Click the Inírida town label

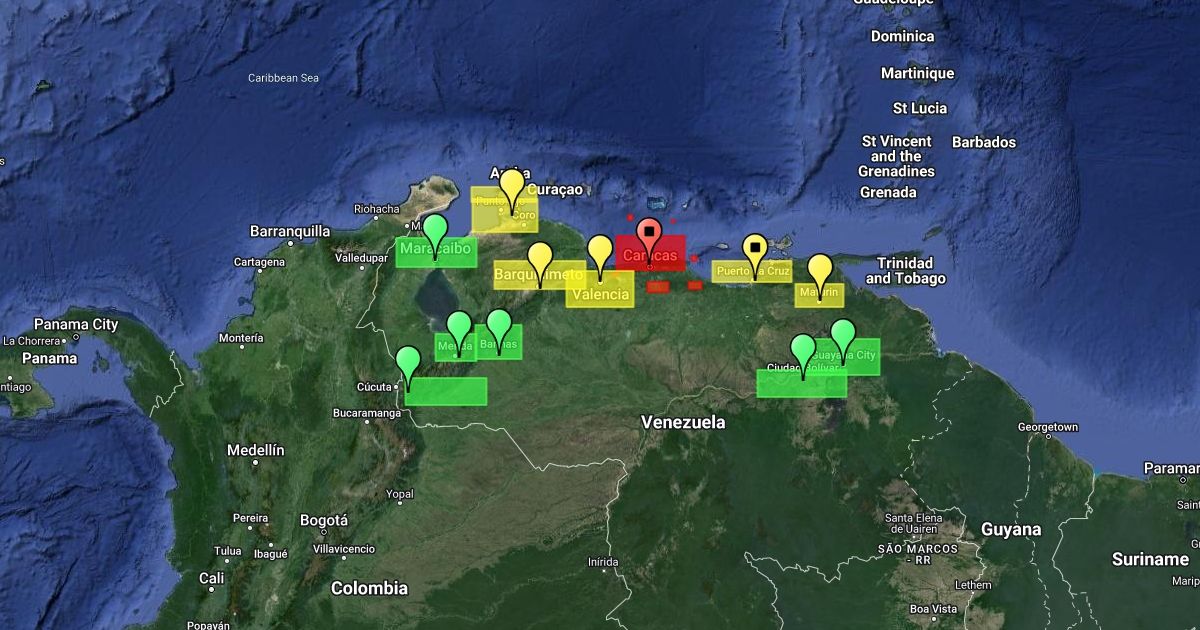pos(605,562)
